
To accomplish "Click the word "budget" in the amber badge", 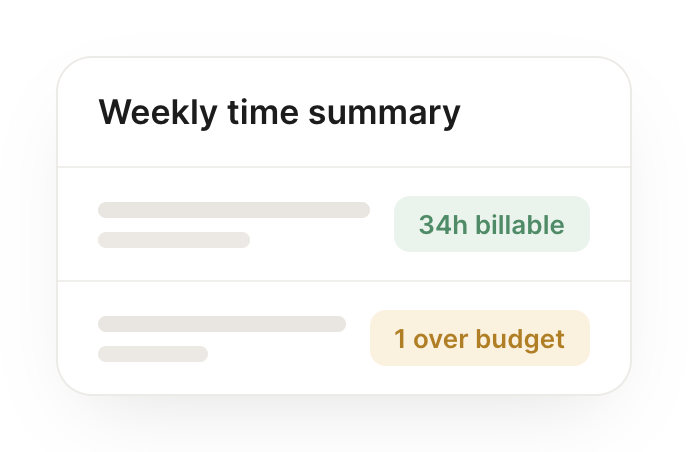I will tap(520, 340).
